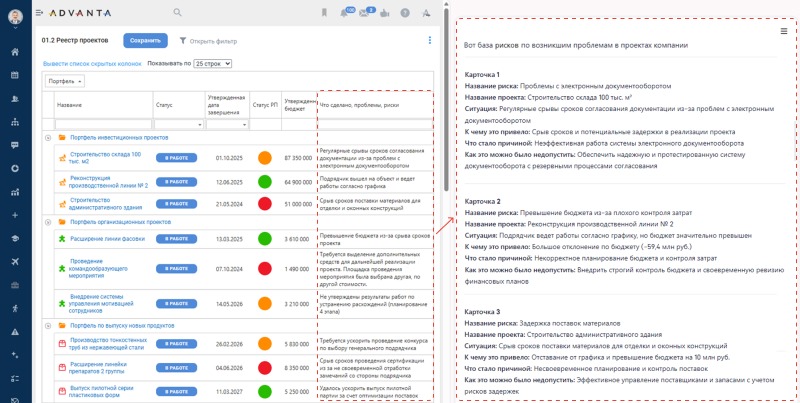Image resolution: width=800 pixels, height=403 pixels.
Task: Click the 'Сохранить' button
Action: click(x=145, y=40)
